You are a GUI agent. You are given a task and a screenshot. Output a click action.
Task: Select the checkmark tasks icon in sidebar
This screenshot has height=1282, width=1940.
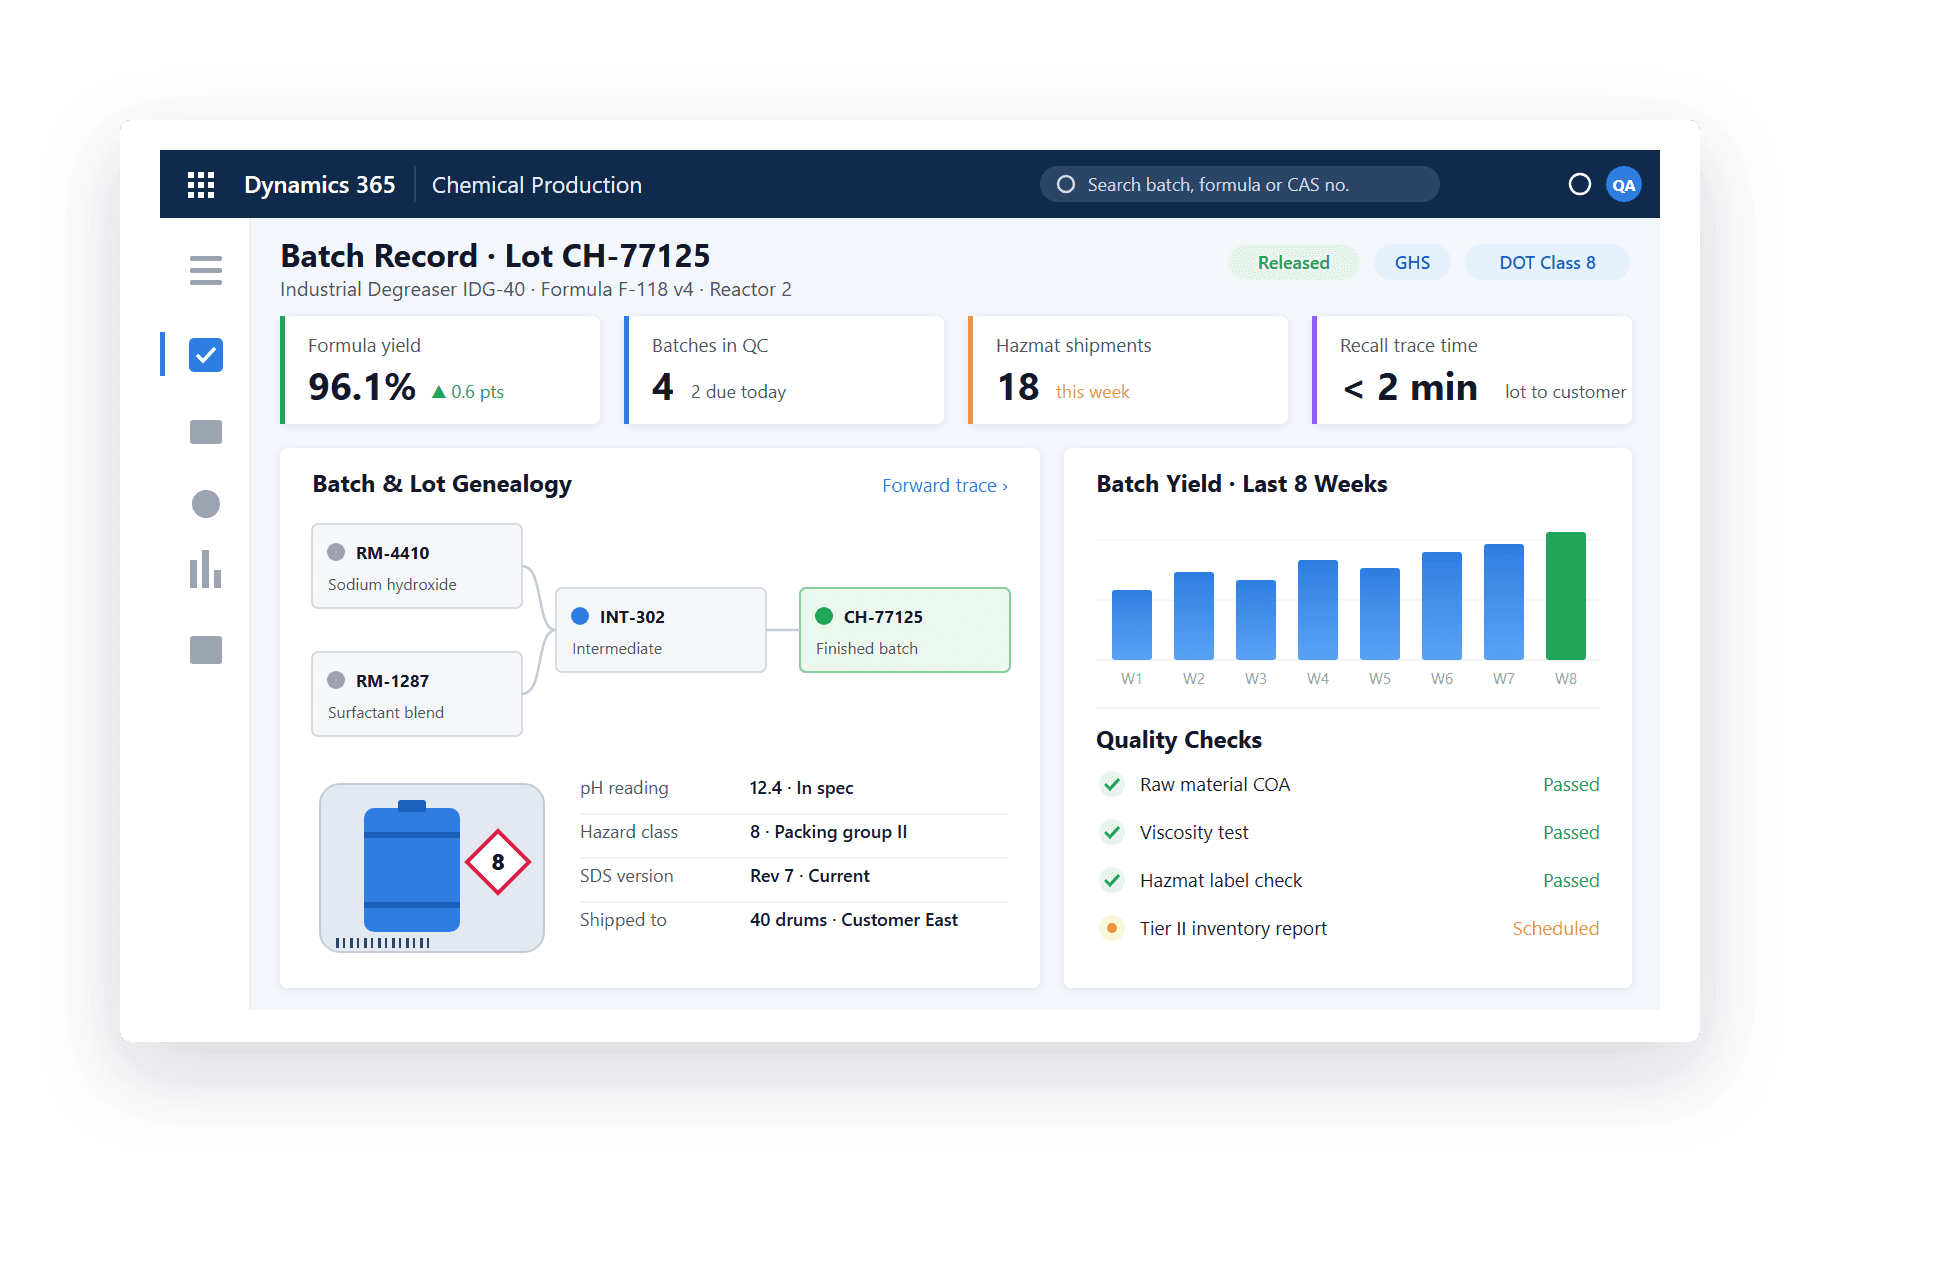pos(206,355)
